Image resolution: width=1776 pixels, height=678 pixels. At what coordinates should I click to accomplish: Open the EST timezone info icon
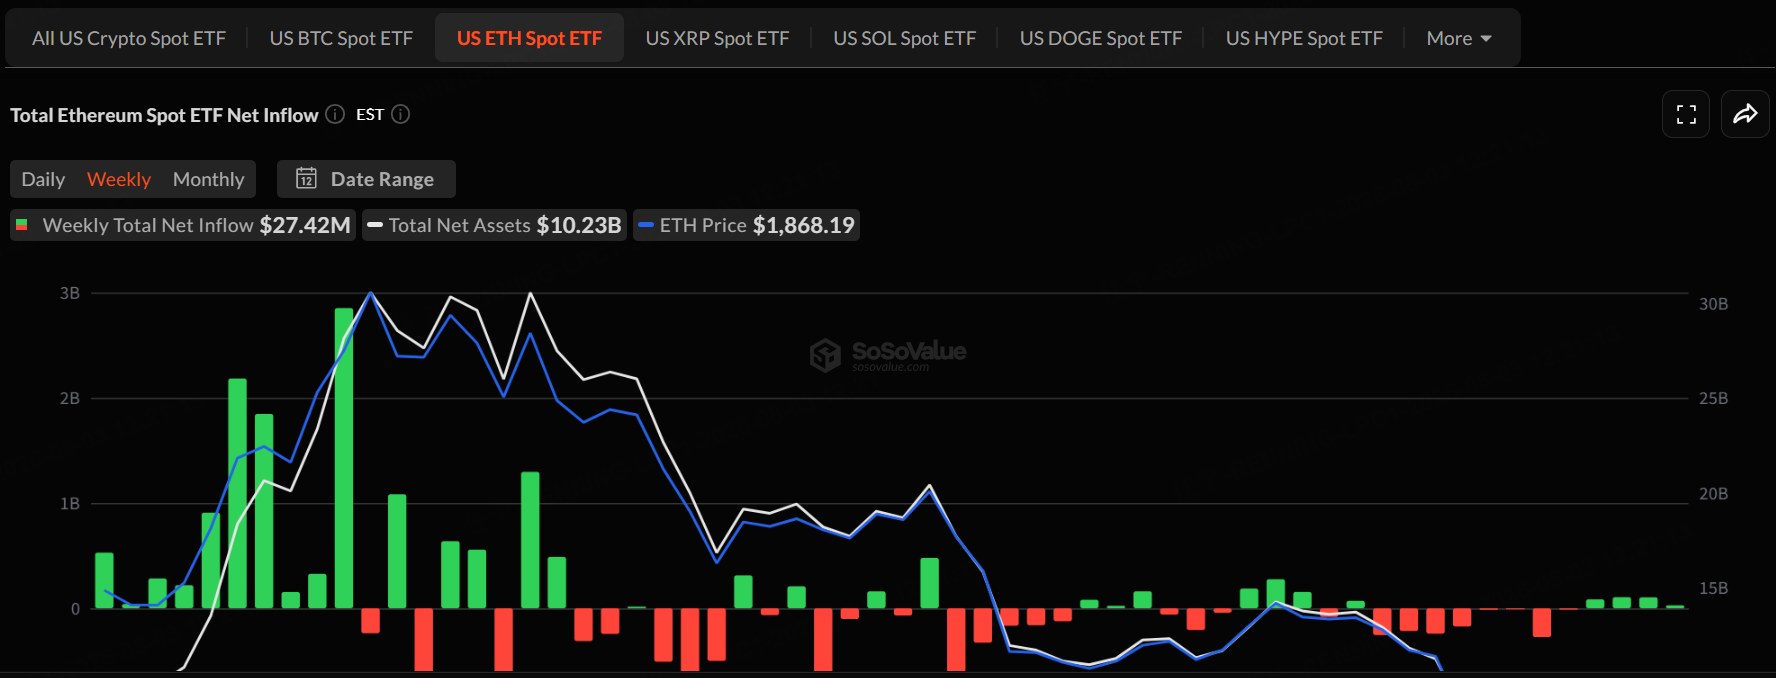pyautogui.click(x=400, y=114)
